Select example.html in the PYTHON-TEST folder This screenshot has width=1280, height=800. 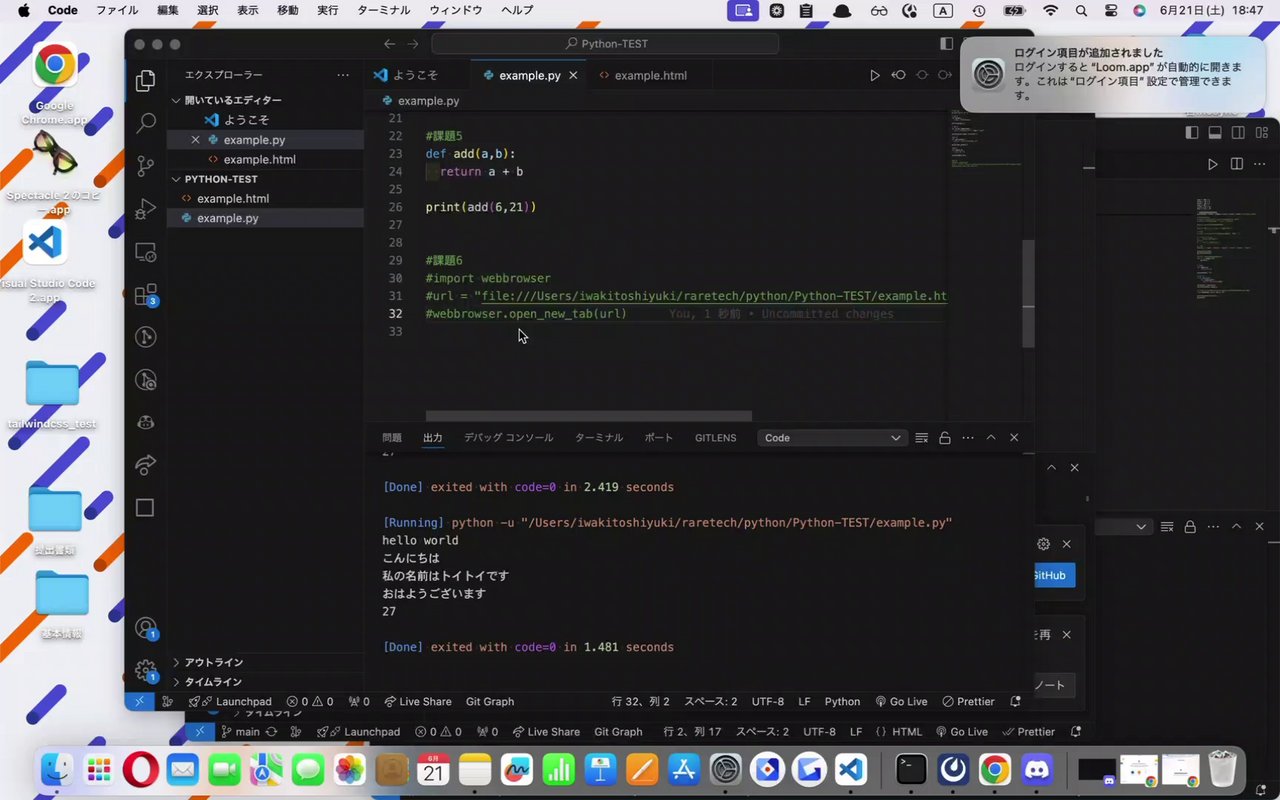click(265, 198)
